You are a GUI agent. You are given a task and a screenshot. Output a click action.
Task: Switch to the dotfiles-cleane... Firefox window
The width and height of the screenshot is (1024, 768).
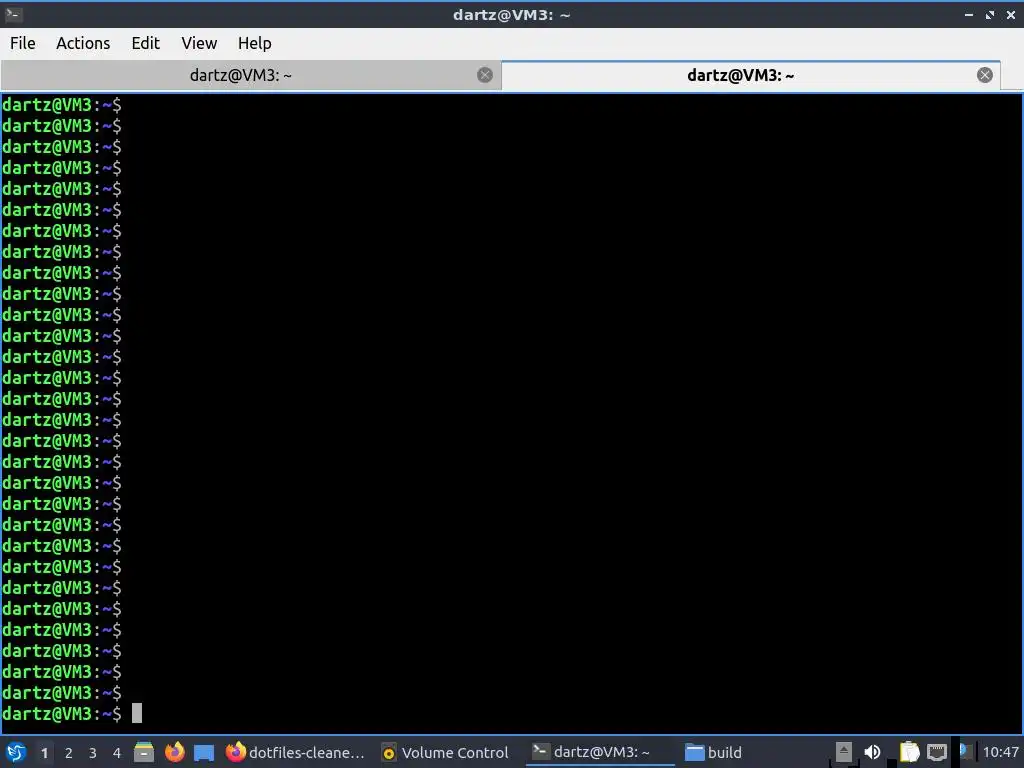click(x=295, y=752)
